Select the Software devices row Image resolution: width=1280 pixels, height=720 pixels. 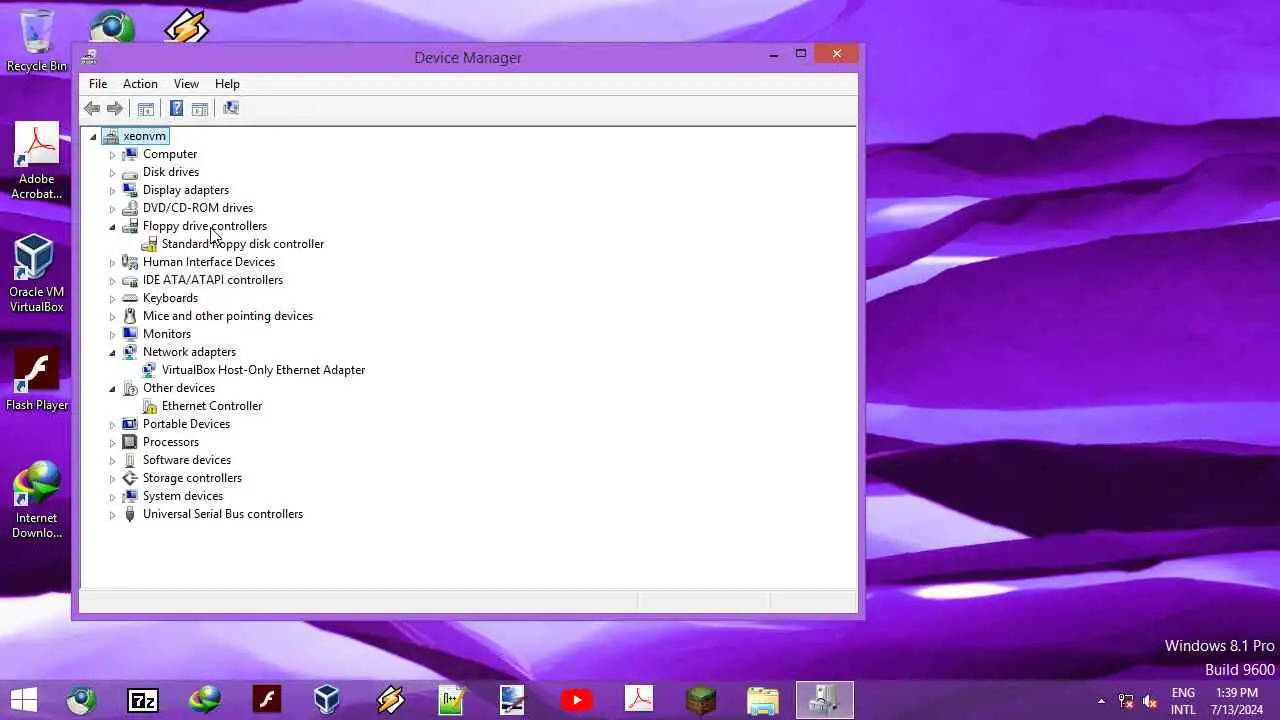[187, 460]
